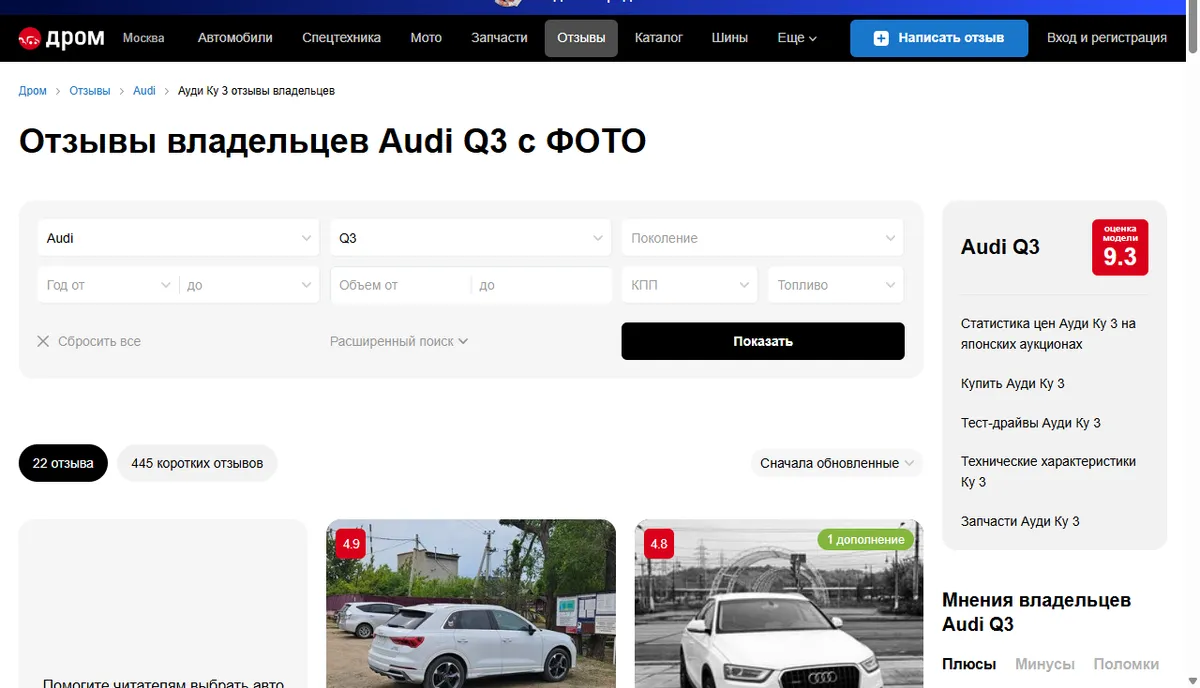Open the КПП dropdown
The height and width of the screenshot is (688, 1200).
pyautogui.click(x=690, y=285)
